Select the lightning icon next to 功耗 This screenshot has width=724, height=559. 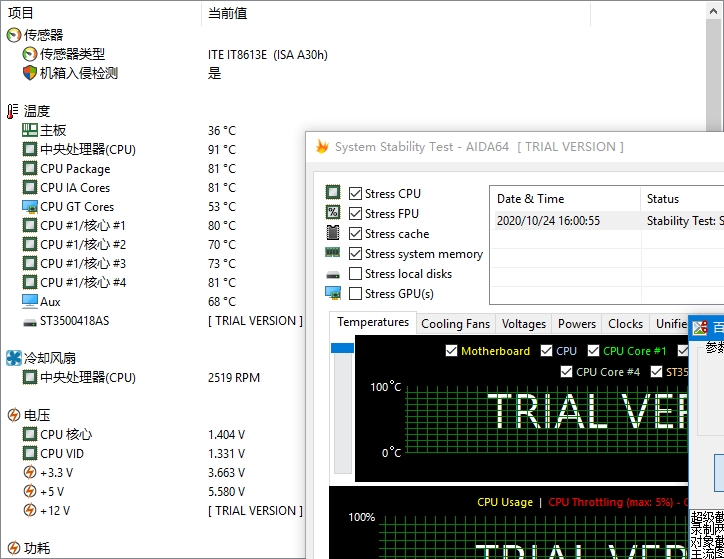(14, 548)
